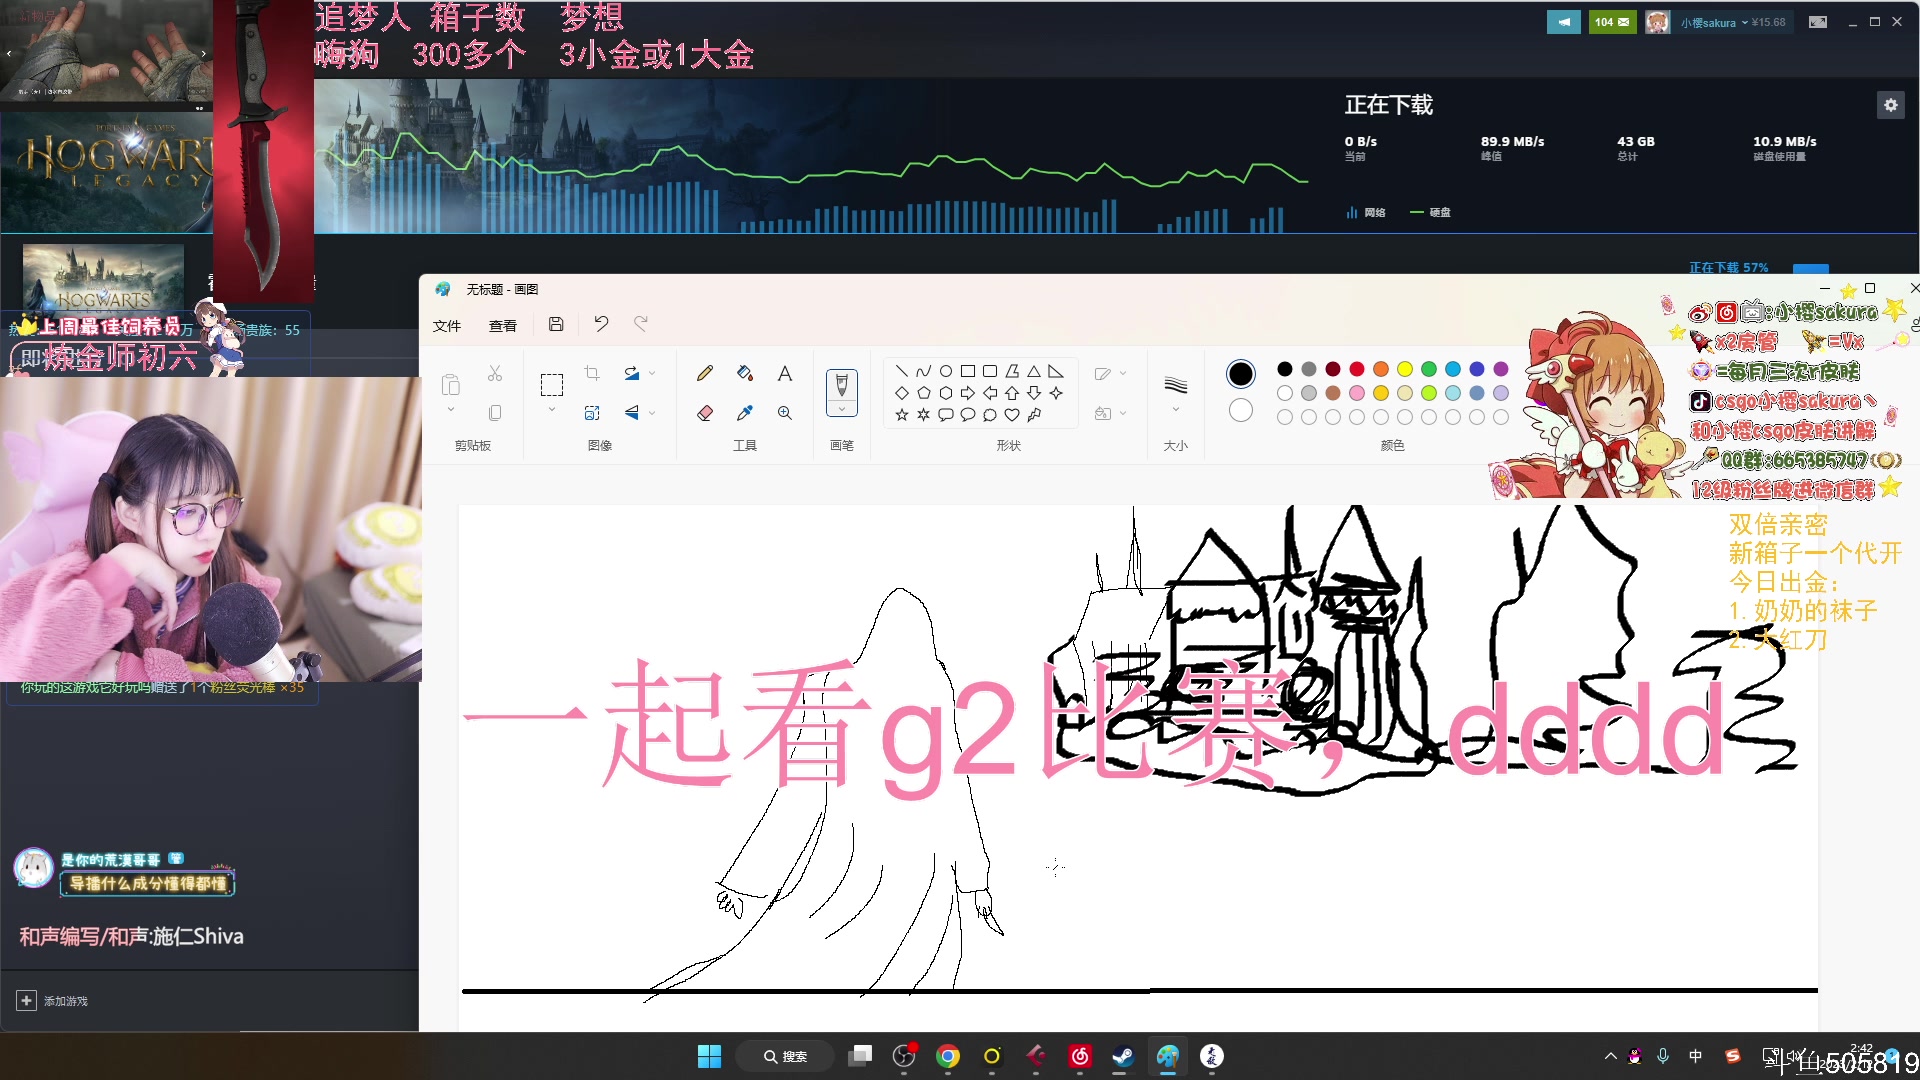The image size is (1920, 1080).
Task: Select Color 1 black foreground circle
Action: click(x=1241, y=374)
